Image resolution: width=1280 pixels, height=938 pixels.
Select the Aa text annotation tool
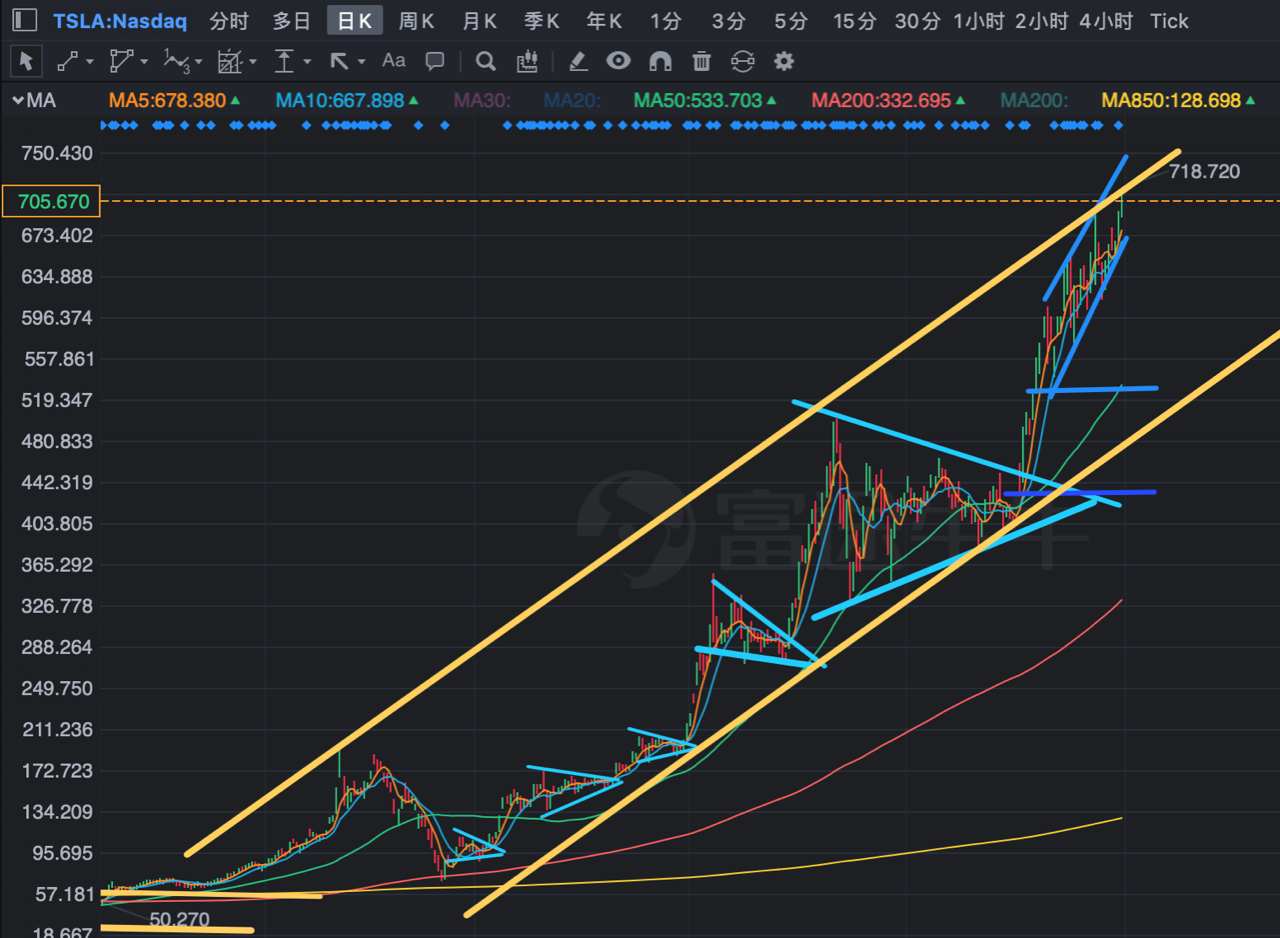(x=394, y=61)
